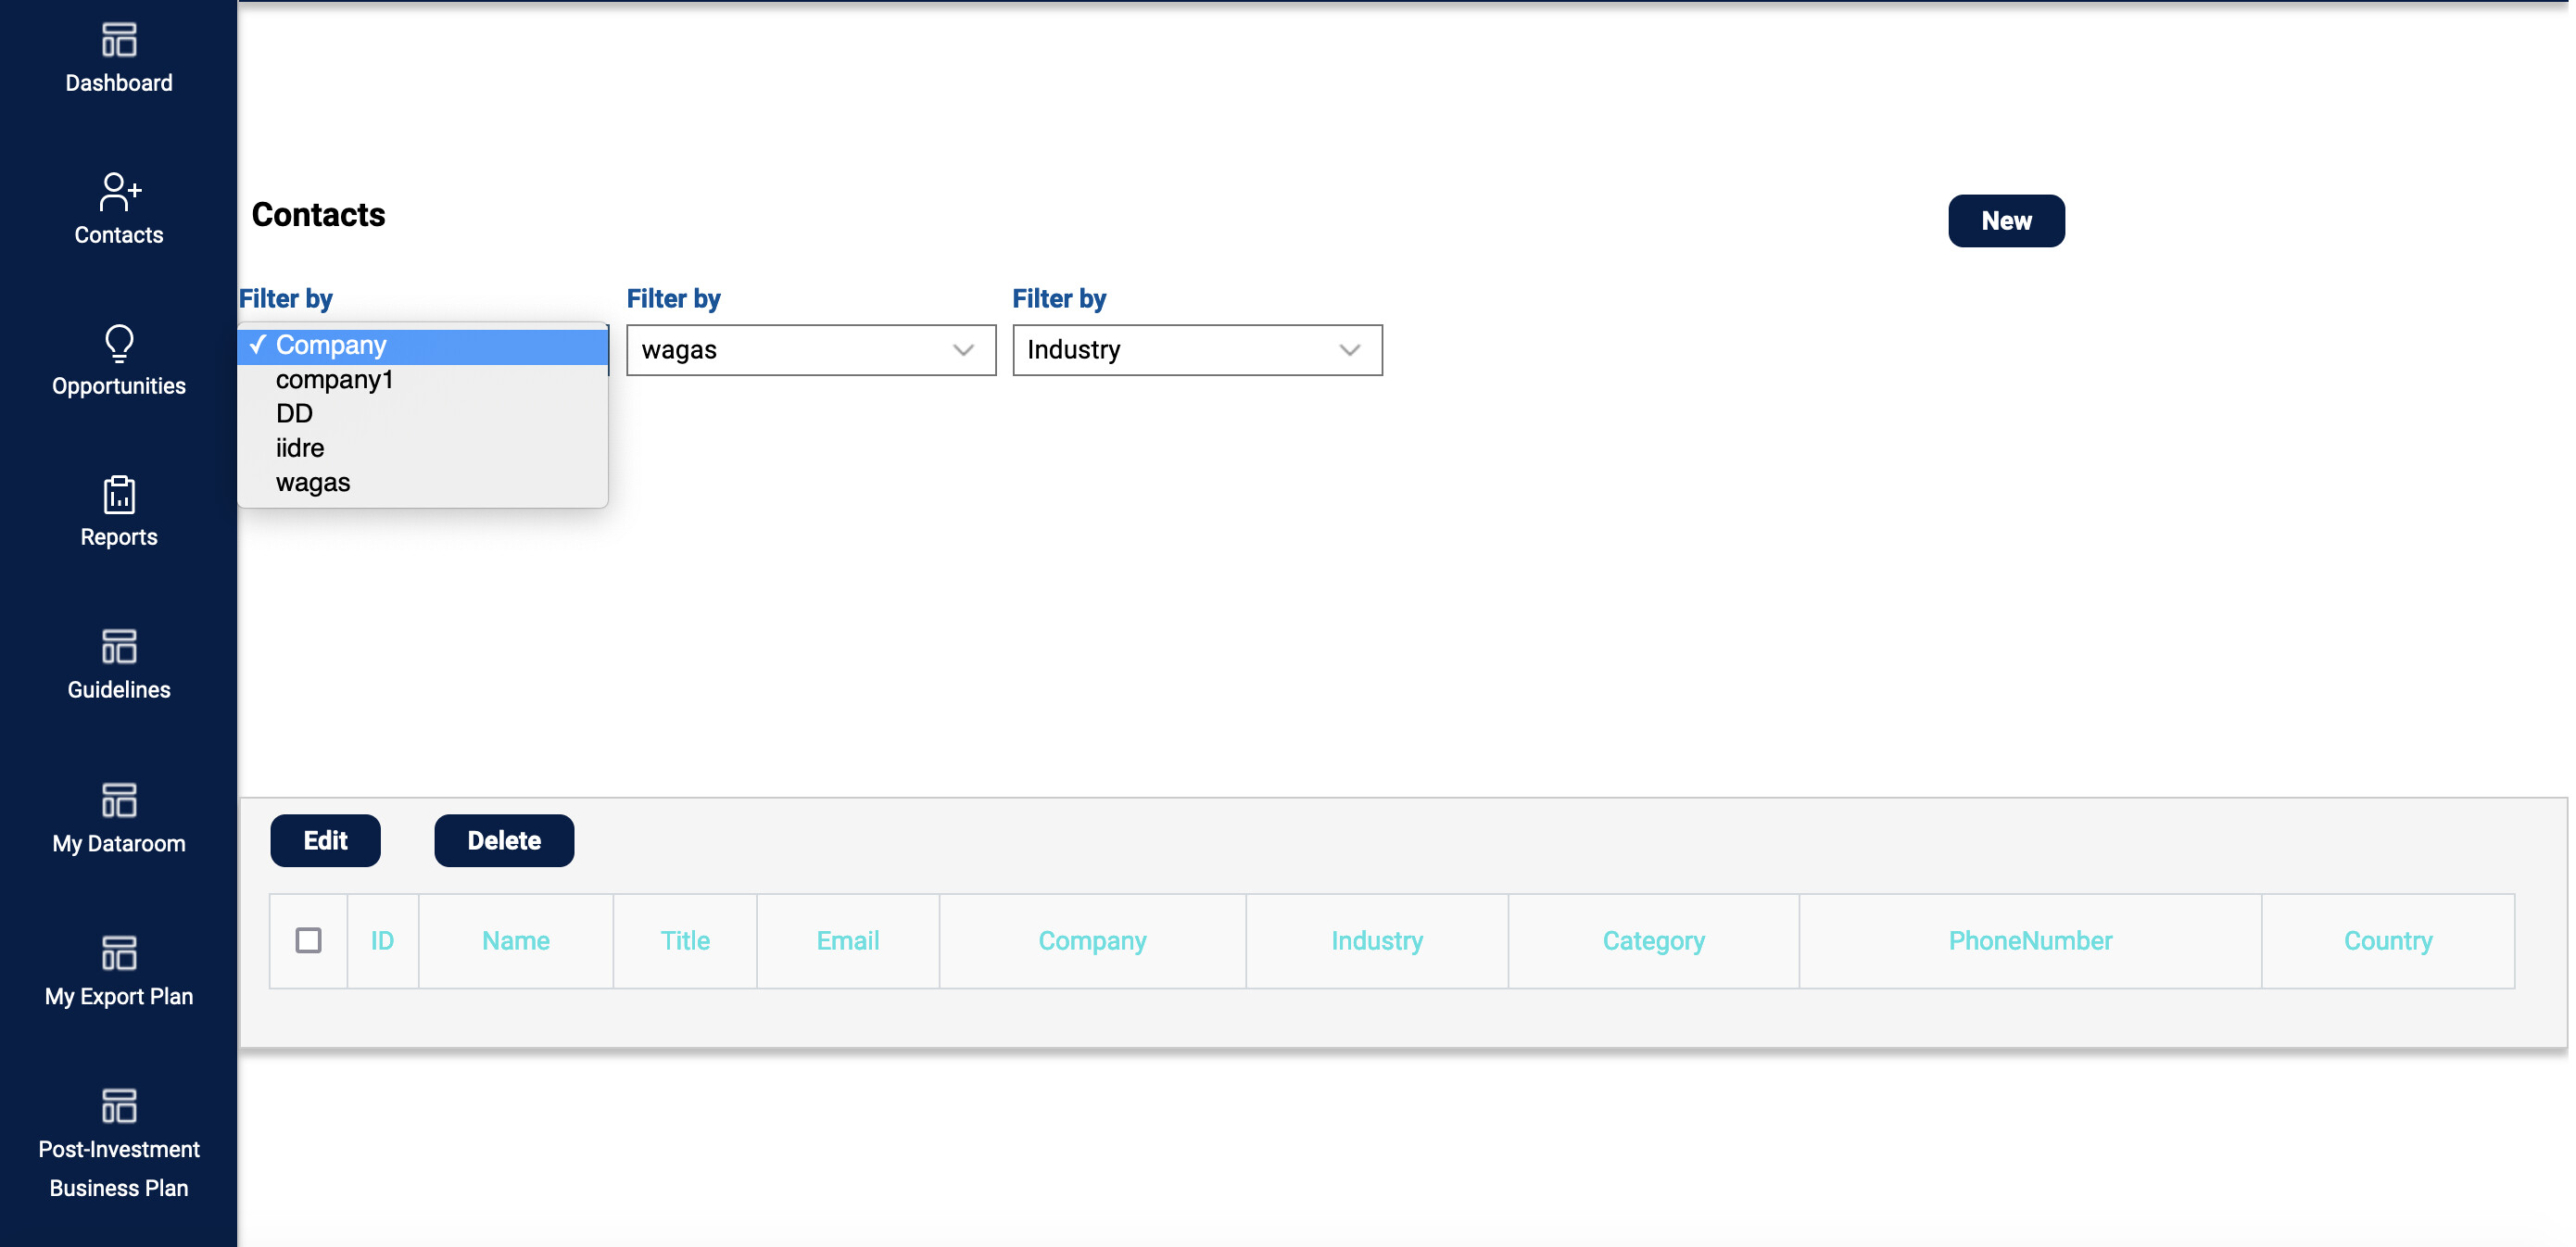Click the chevron of the Industry dropdown
Screen dimensions: 2576x1247
pos(1350,350)
